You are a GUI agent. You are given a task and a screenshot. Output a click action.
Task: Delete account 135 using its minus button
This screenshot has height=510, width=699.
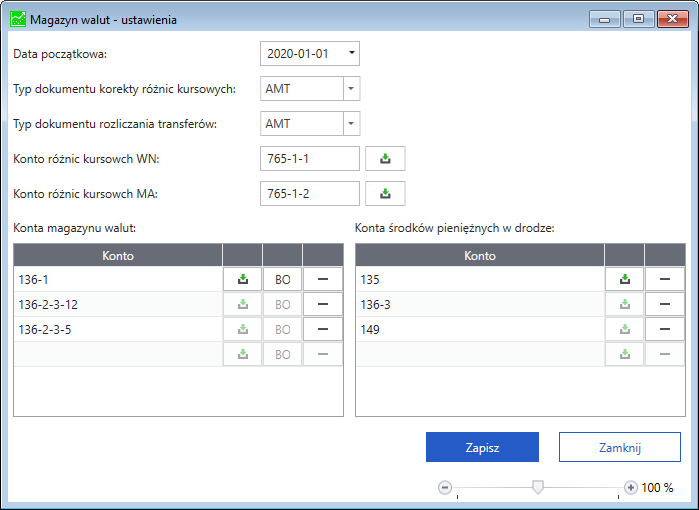[x=664, y=280]
